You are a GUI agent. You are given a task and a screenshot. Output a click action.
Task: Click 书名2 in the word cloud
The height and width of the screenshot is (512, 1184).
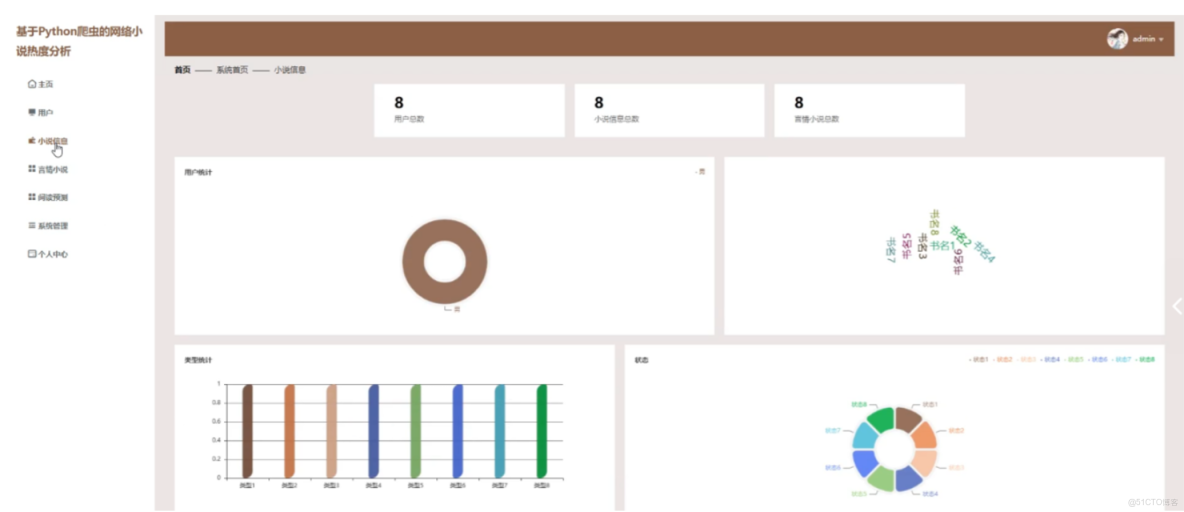[x=960, y=236]
